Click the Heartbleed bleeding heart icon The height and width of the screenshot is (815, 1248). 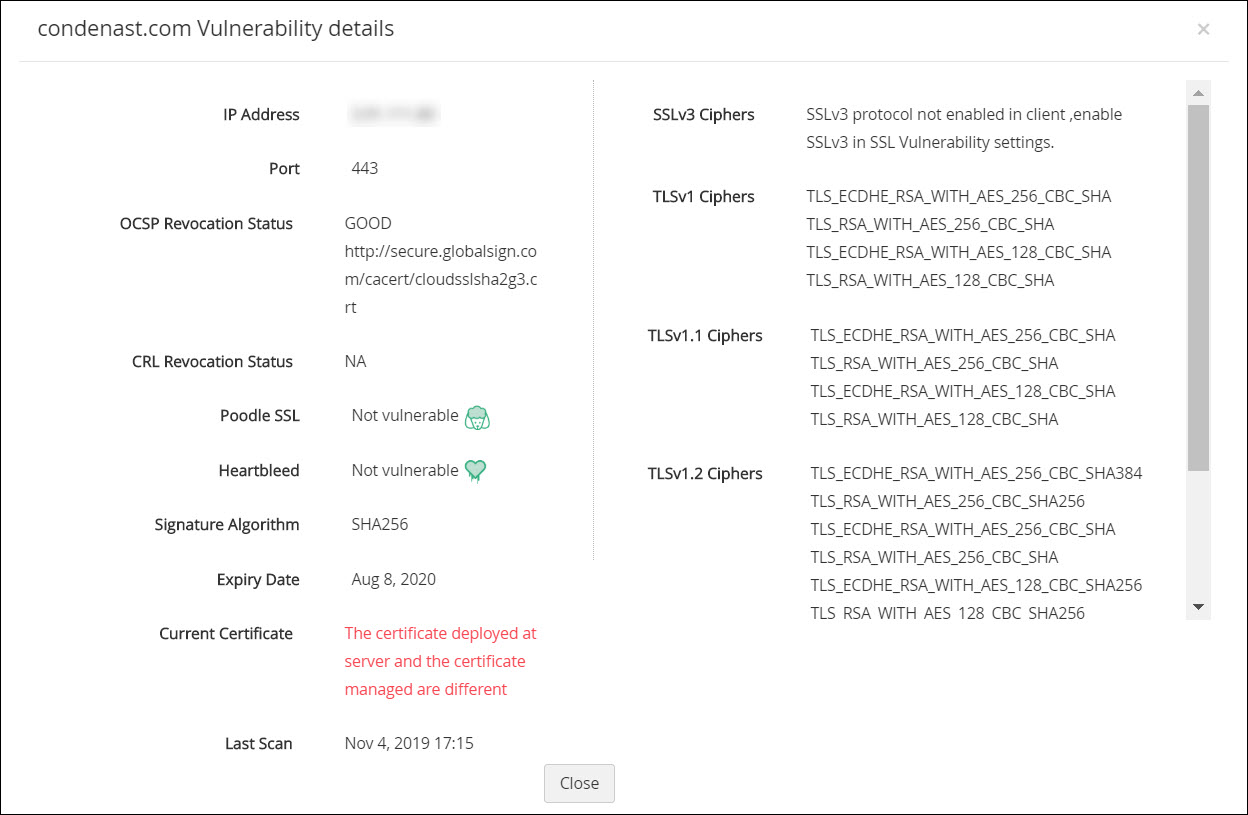[x=476, y=471]
